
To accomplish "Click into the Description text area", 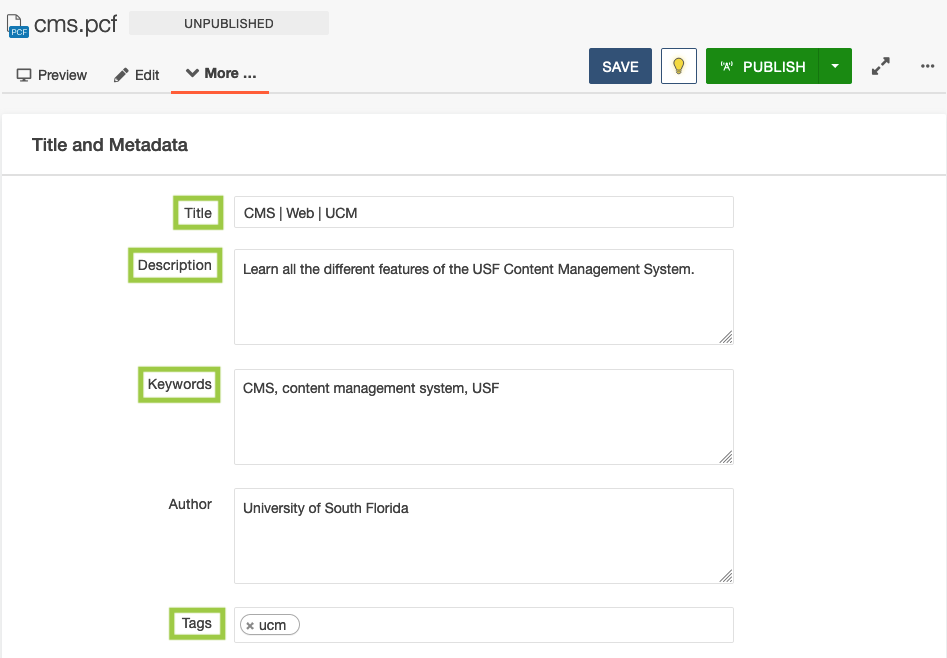I will [484, 297].
